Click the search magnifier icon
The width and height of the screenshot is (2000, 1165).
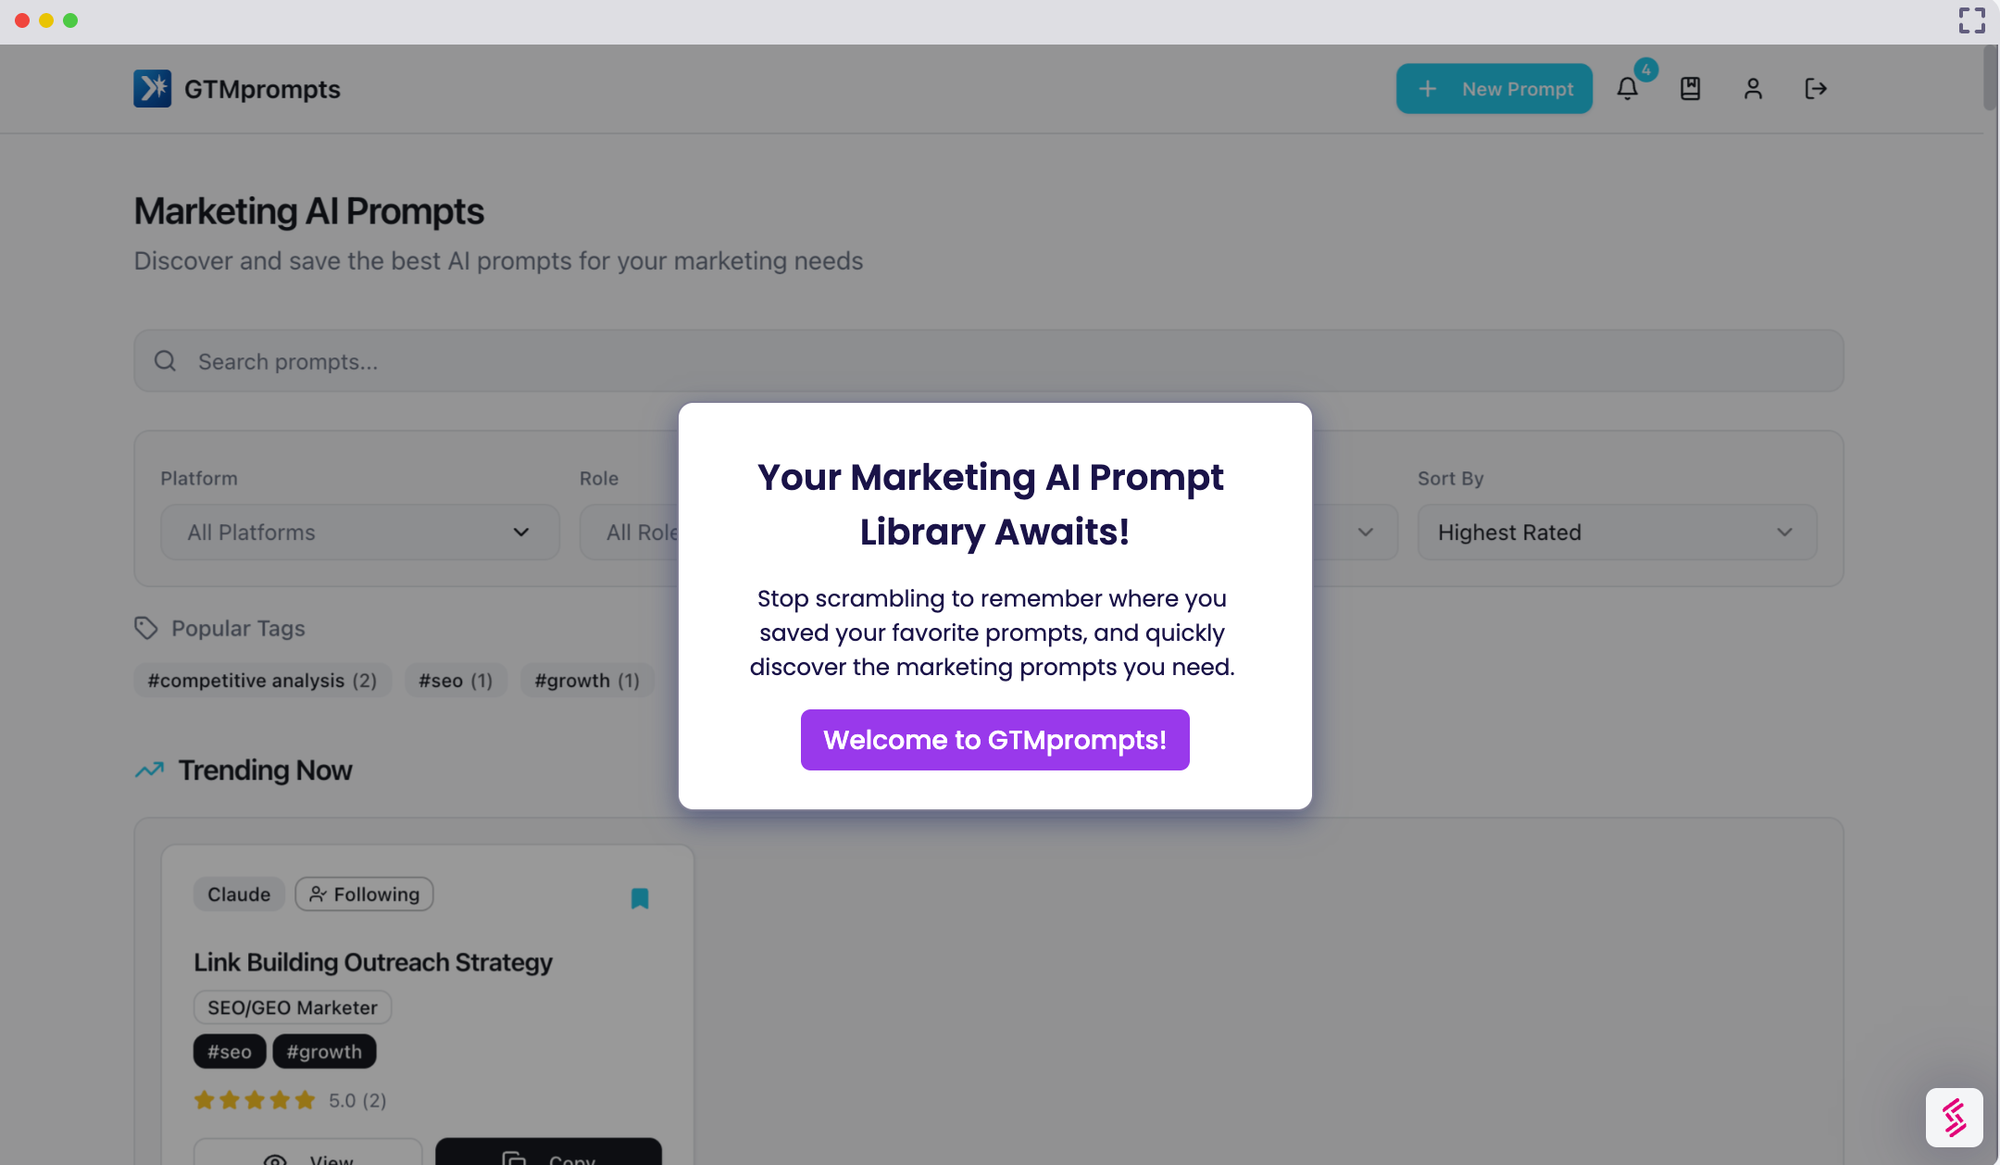(x=165, y=361)
